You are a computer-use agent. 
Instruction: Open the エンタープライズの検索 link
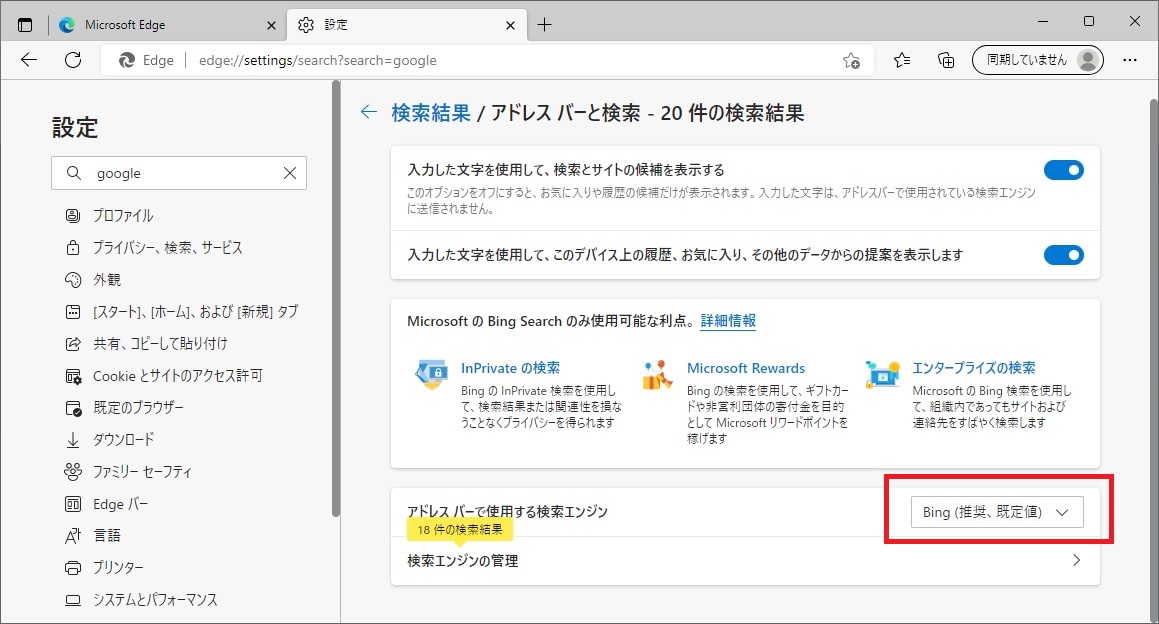pyautogui.click(x=973, y=368)
